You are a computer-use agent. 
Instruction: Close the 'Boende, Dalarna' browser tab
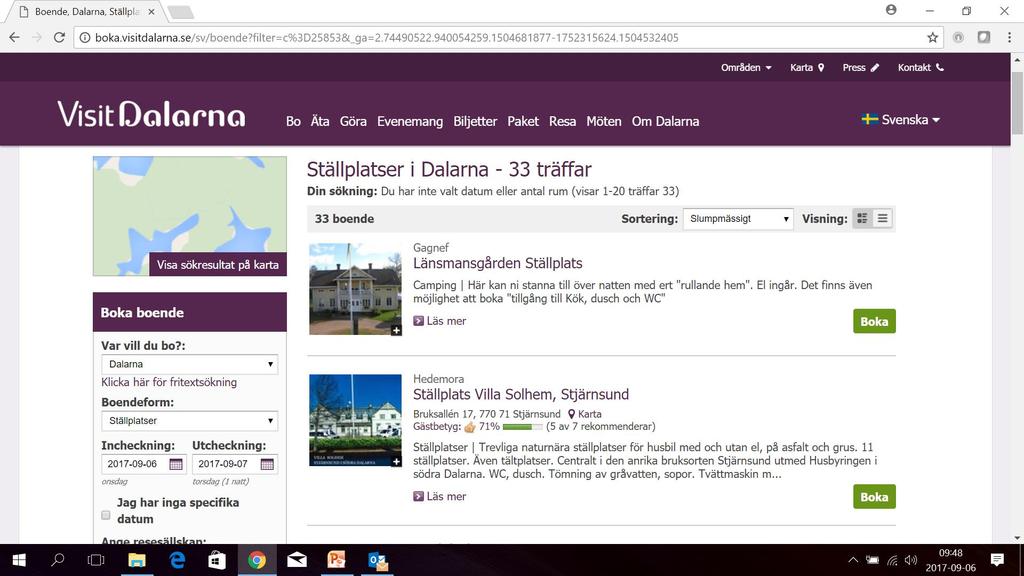pos(152,12)
